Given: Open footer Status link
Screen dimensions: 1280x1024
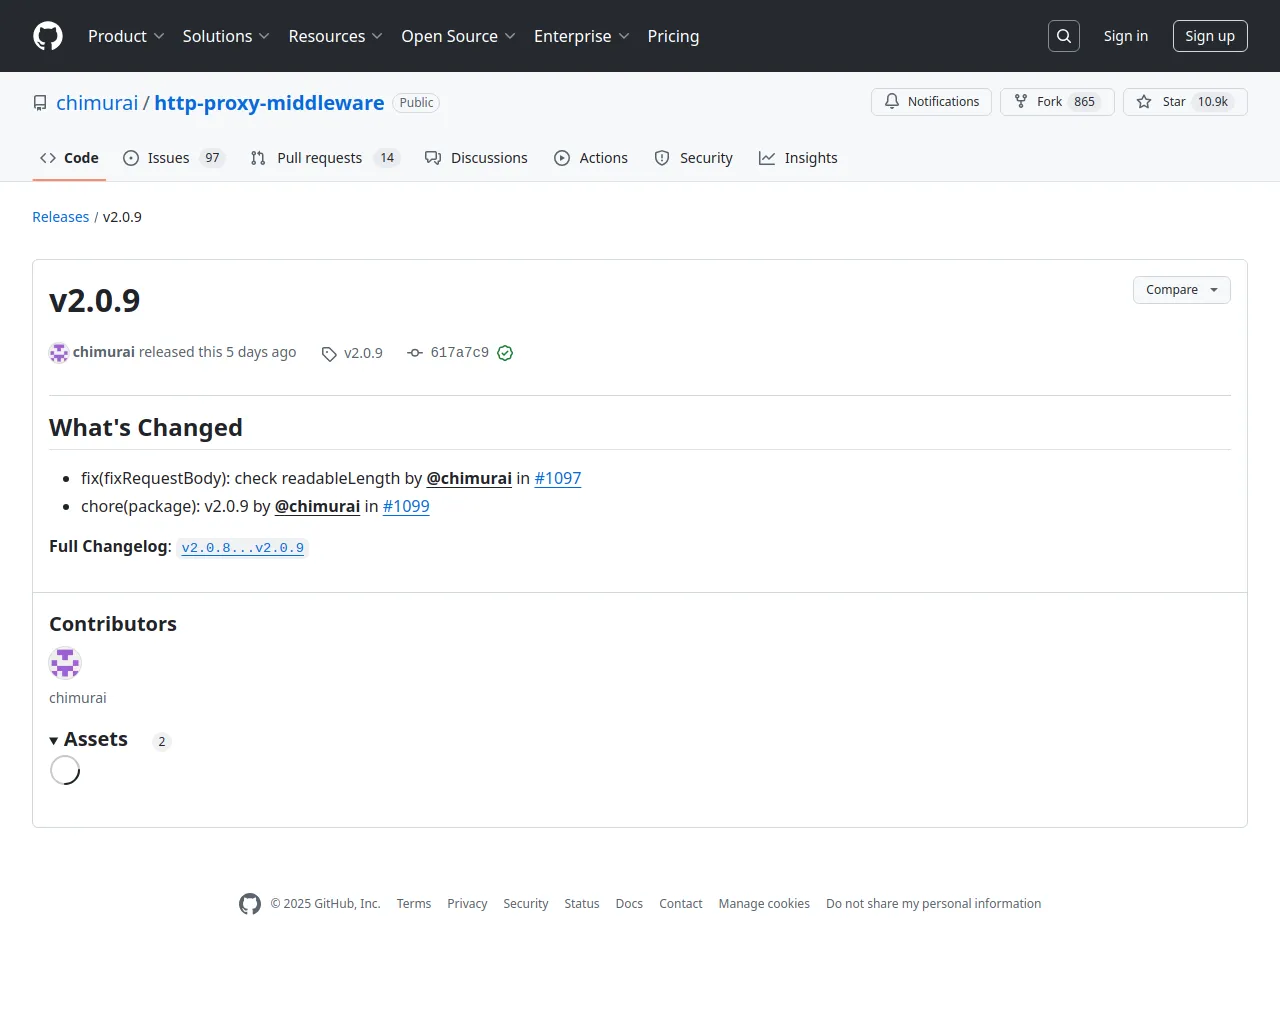Looking at the screenshot, I should (582, 904).
